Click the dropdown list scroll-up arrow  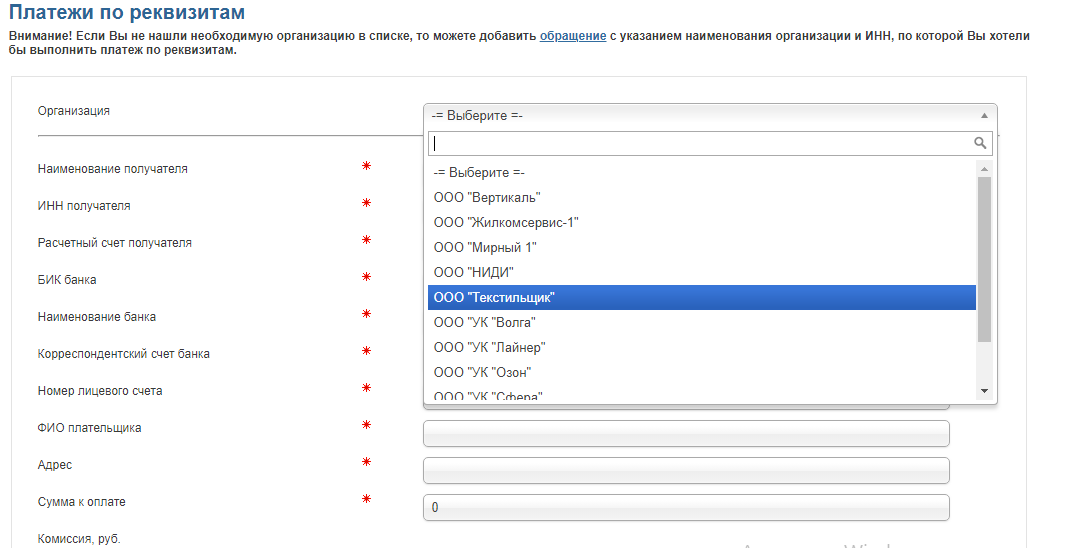984,168
